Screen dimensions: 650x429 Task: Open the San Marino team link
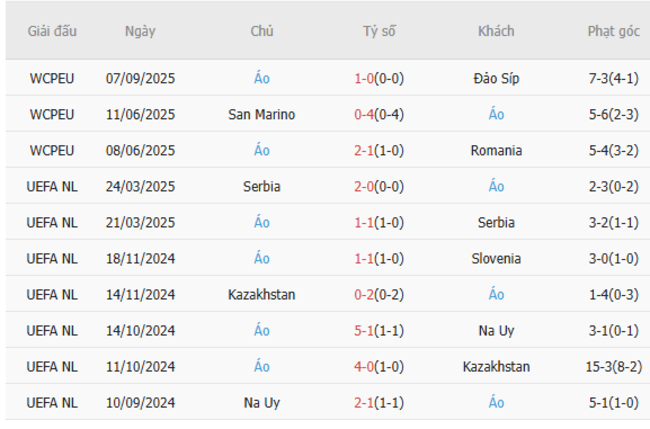click(x=262, y=114)
